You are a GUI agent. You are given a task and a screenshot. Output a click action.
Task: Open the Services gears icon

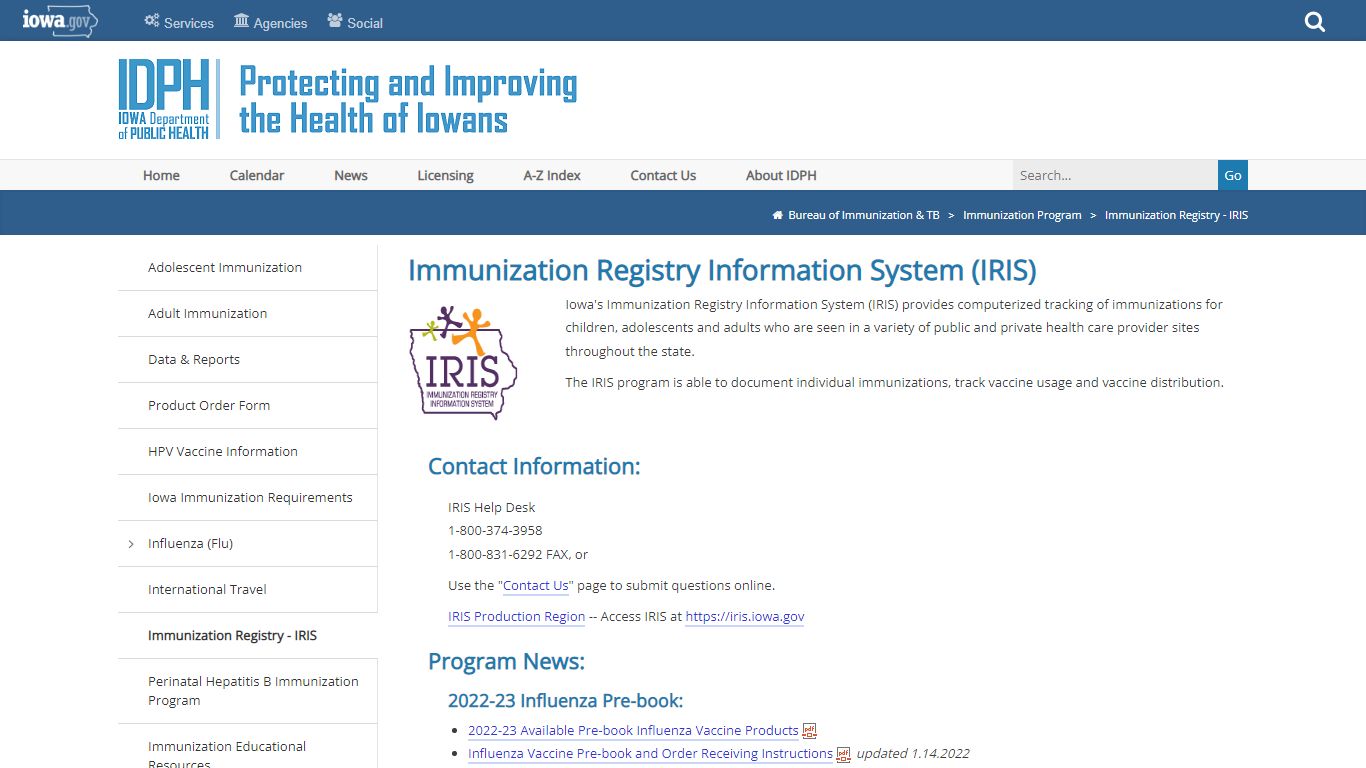coord(152,20)
